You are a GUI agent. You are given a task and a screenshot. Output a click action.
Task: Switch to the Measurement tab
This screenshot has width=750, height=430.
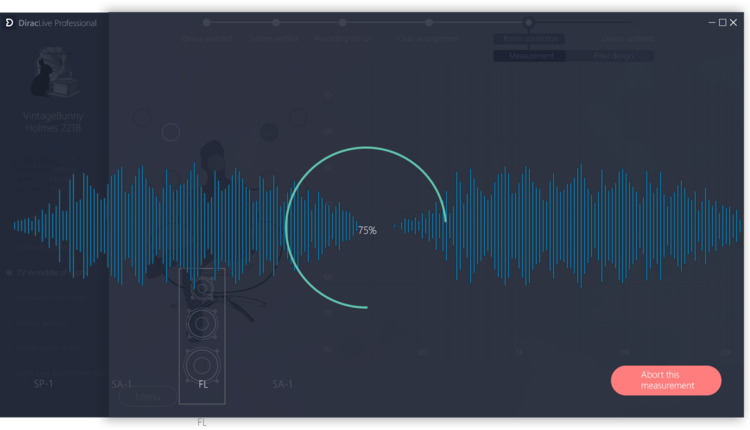(x=530, y=56)
